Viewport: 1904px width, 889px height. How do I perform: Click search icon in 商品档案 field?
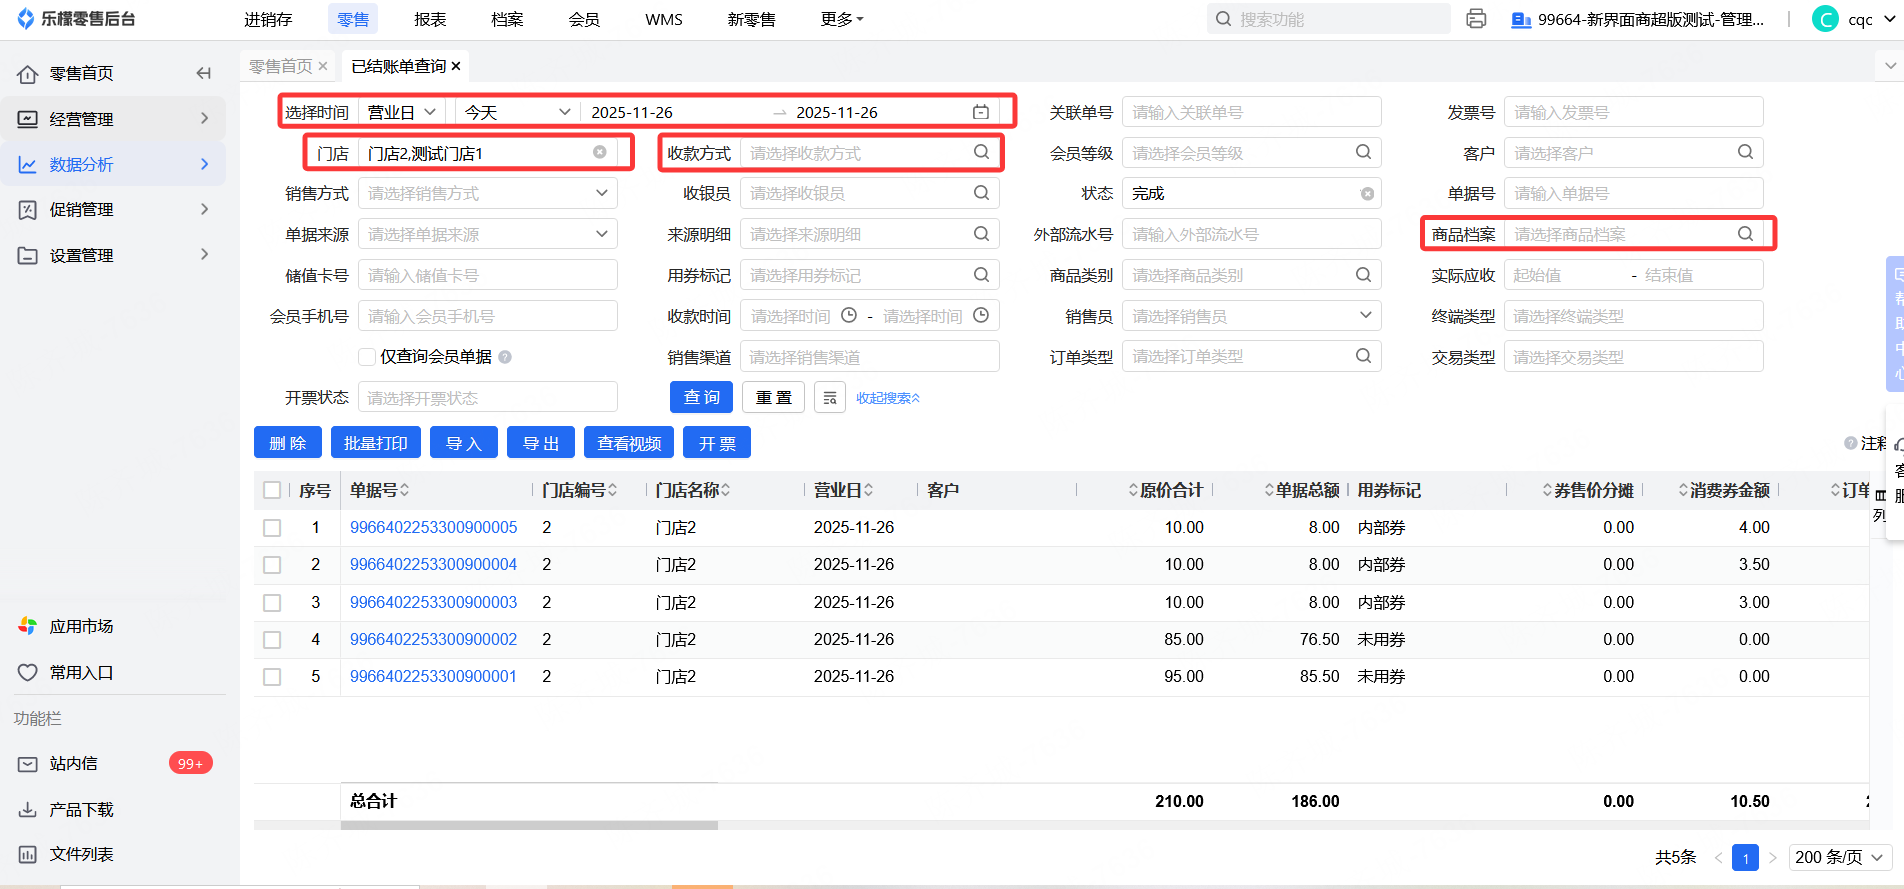point(1745,234)
